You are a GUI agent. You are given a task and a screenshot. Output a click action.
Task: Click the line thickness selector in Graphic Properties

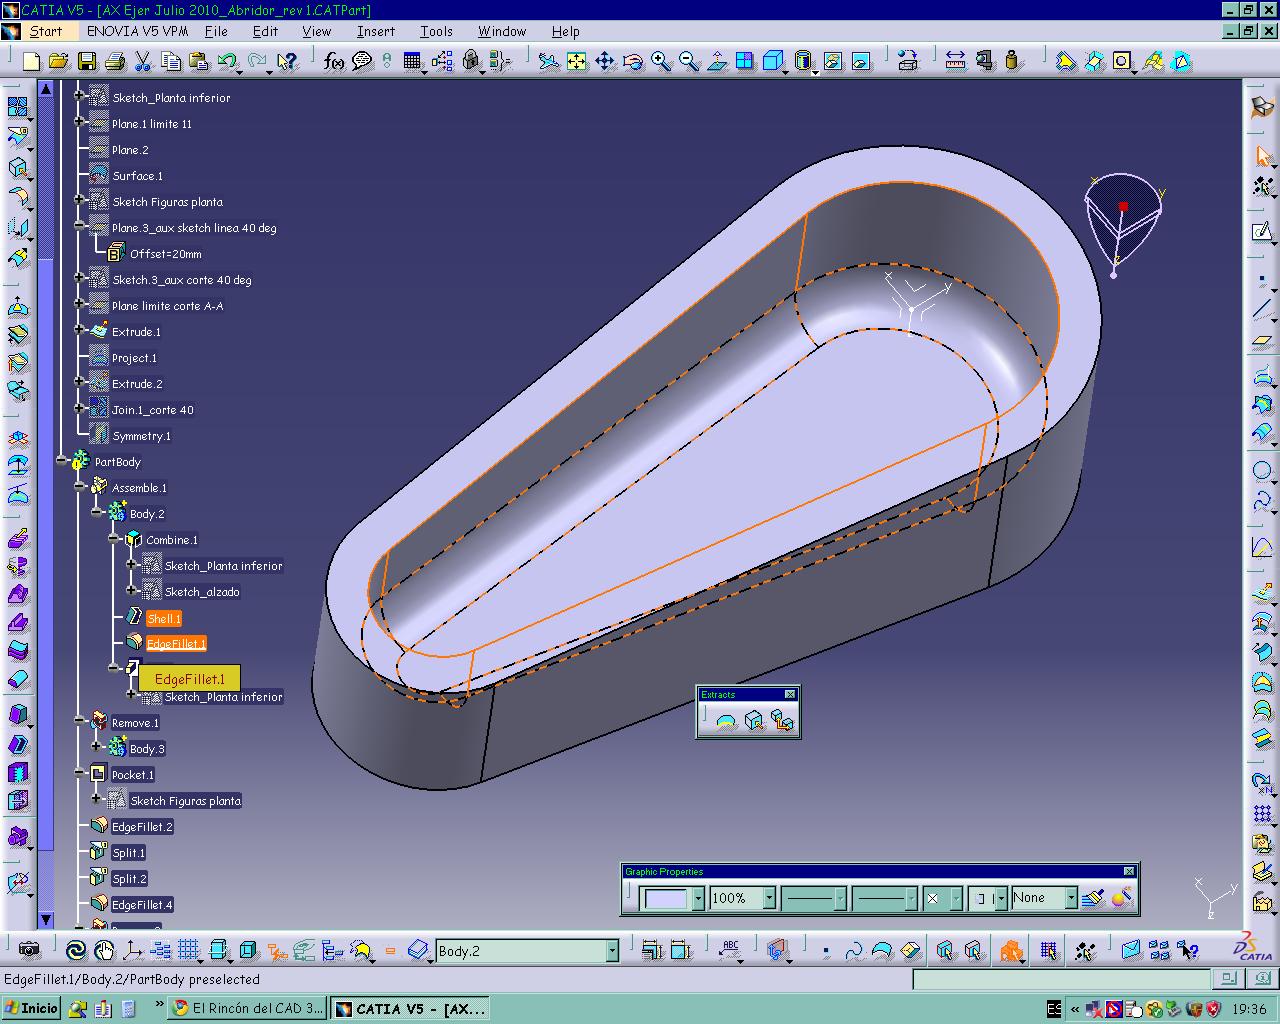coord(815,898)
